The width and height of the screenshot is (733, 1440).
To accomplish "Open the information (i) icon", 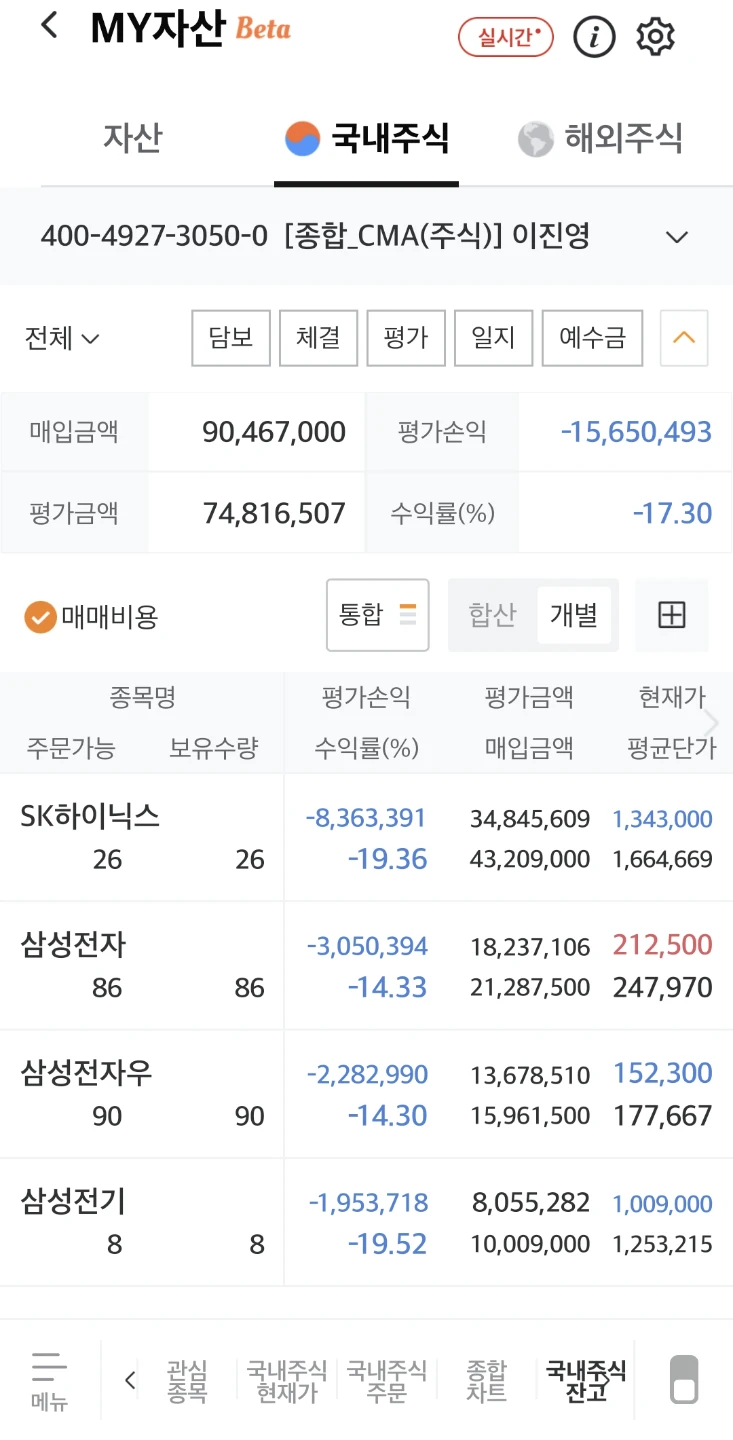I will coord(594,37).
